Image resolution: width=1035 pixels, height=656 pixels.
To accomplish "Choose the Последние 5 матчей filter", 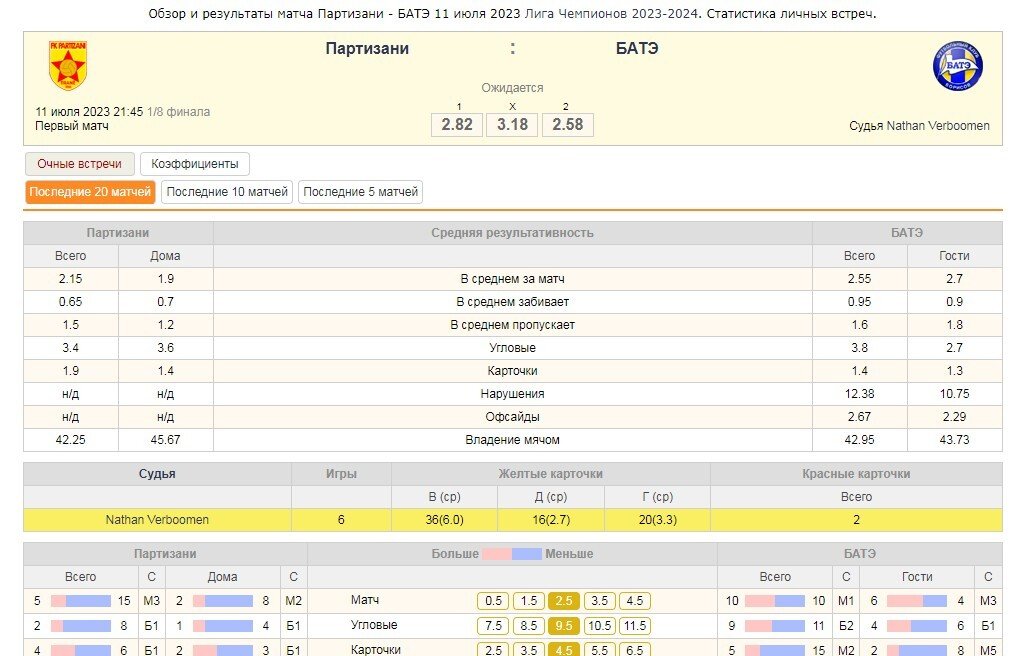I will coord(360,192).
